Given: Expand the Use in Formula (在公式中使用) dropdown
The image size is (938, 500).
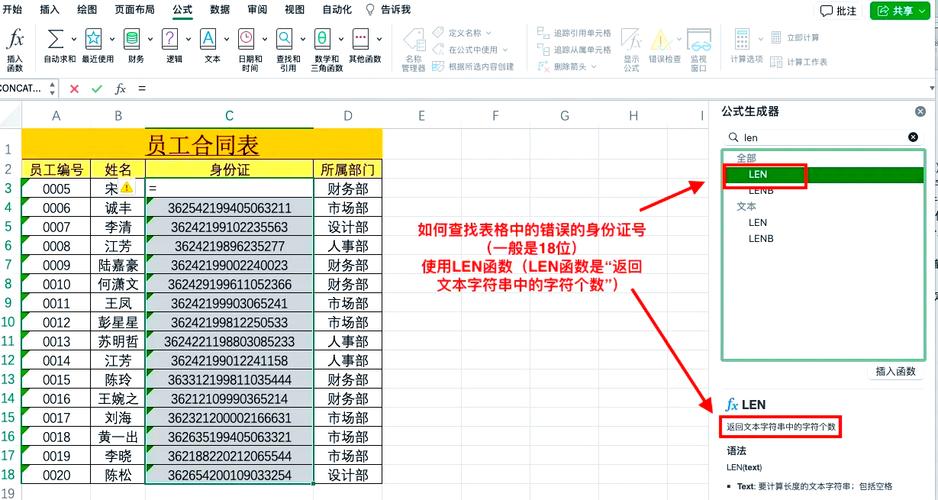Looking at the screenshot, I should click(505, 50).
